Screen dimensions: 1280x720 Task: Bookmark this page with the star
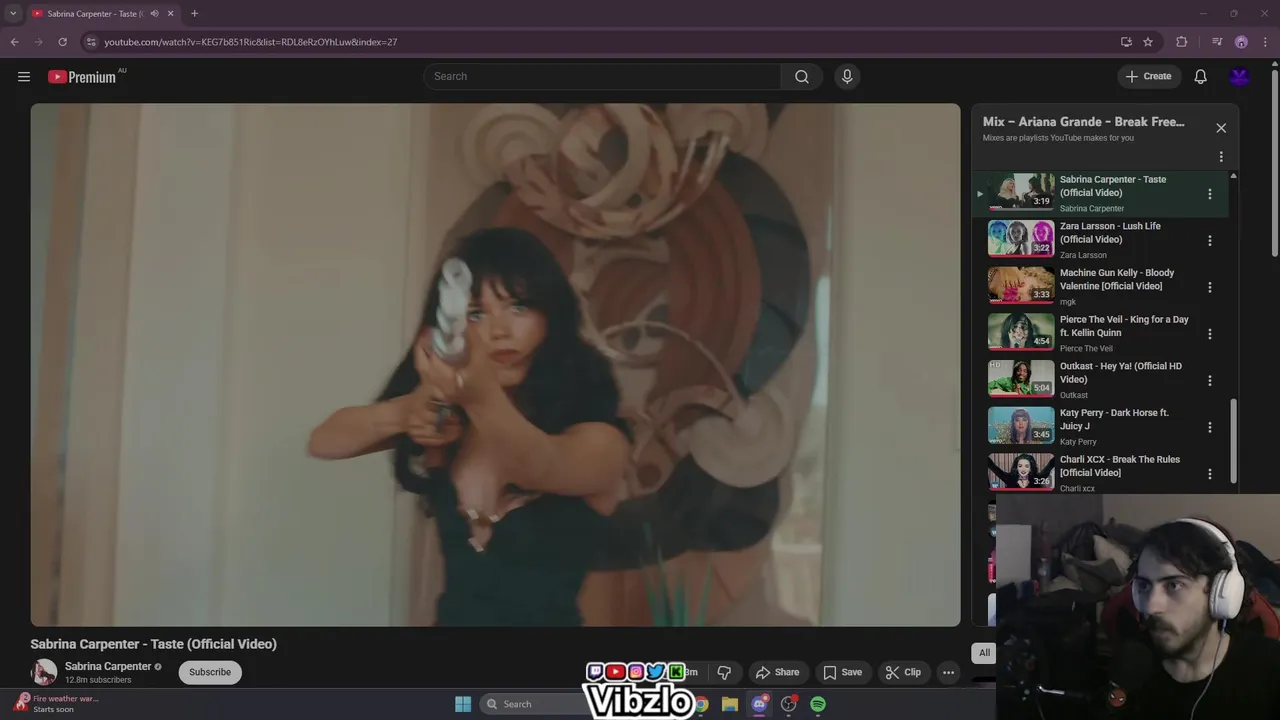pos(1148,42)
